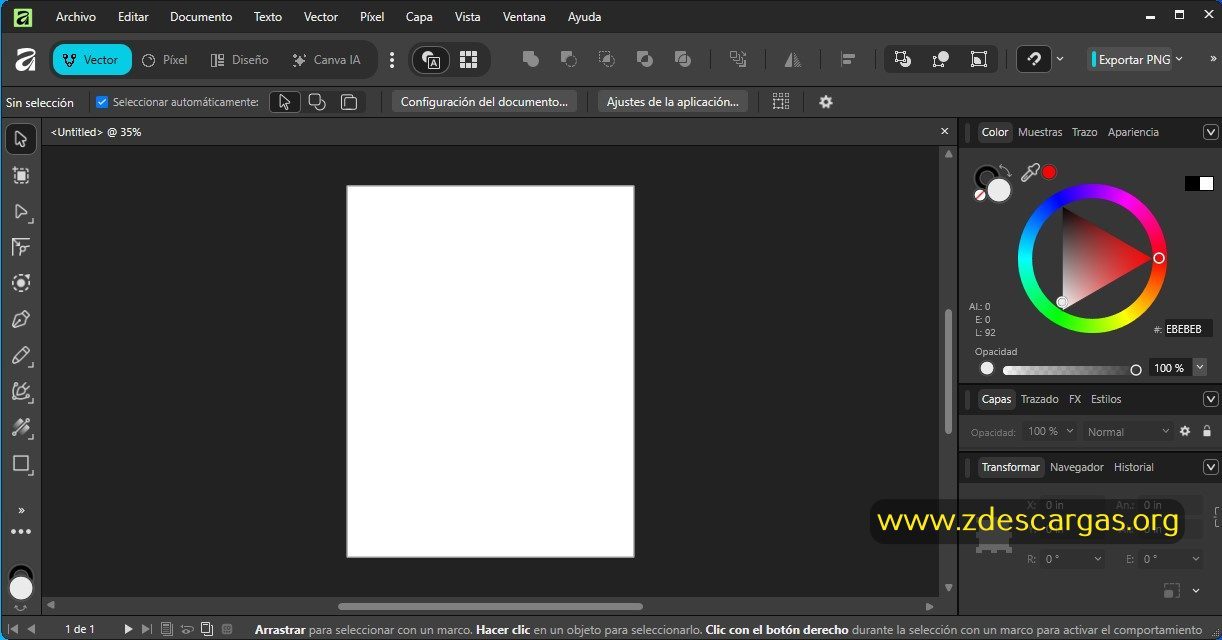Screen dimensions: 1222x640
Task: Open the alignment options icon
Action: click(x=848, y=60)
